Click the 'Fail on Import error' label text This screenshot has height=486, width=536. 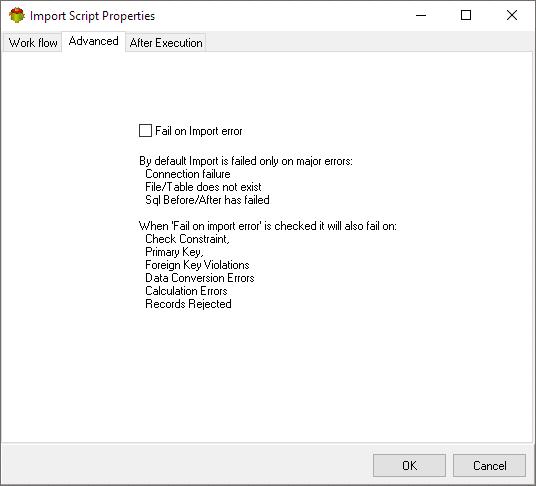coord(199,131)
